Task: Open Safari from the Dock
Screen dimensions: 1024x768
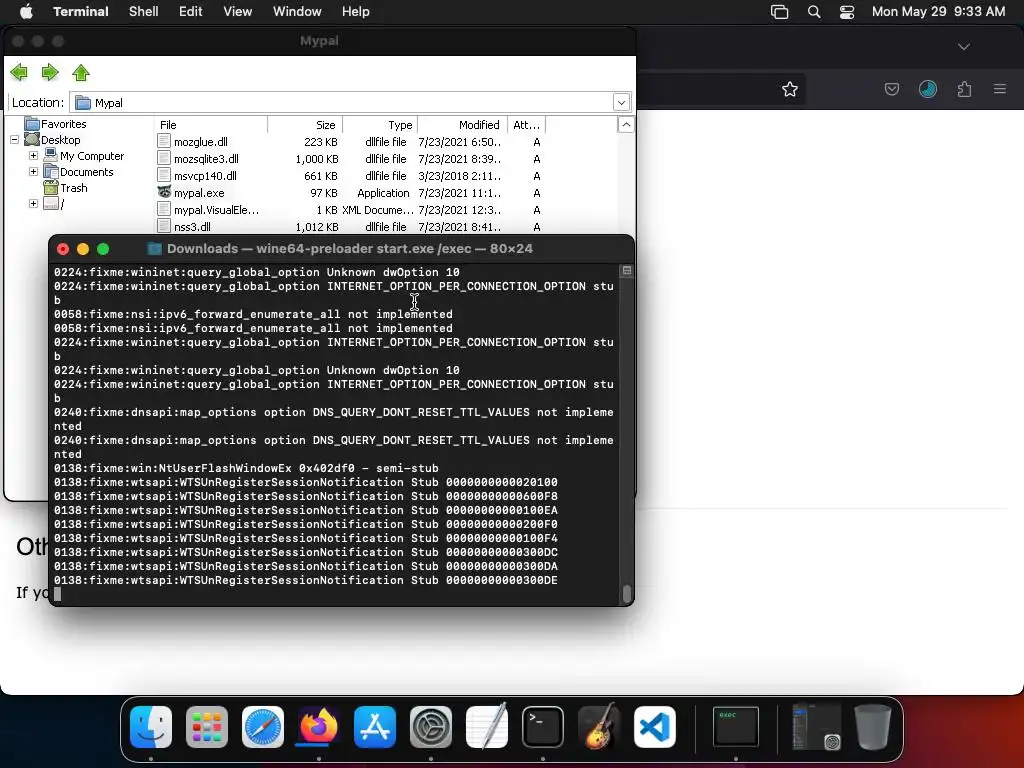Action: pos(263,727)
